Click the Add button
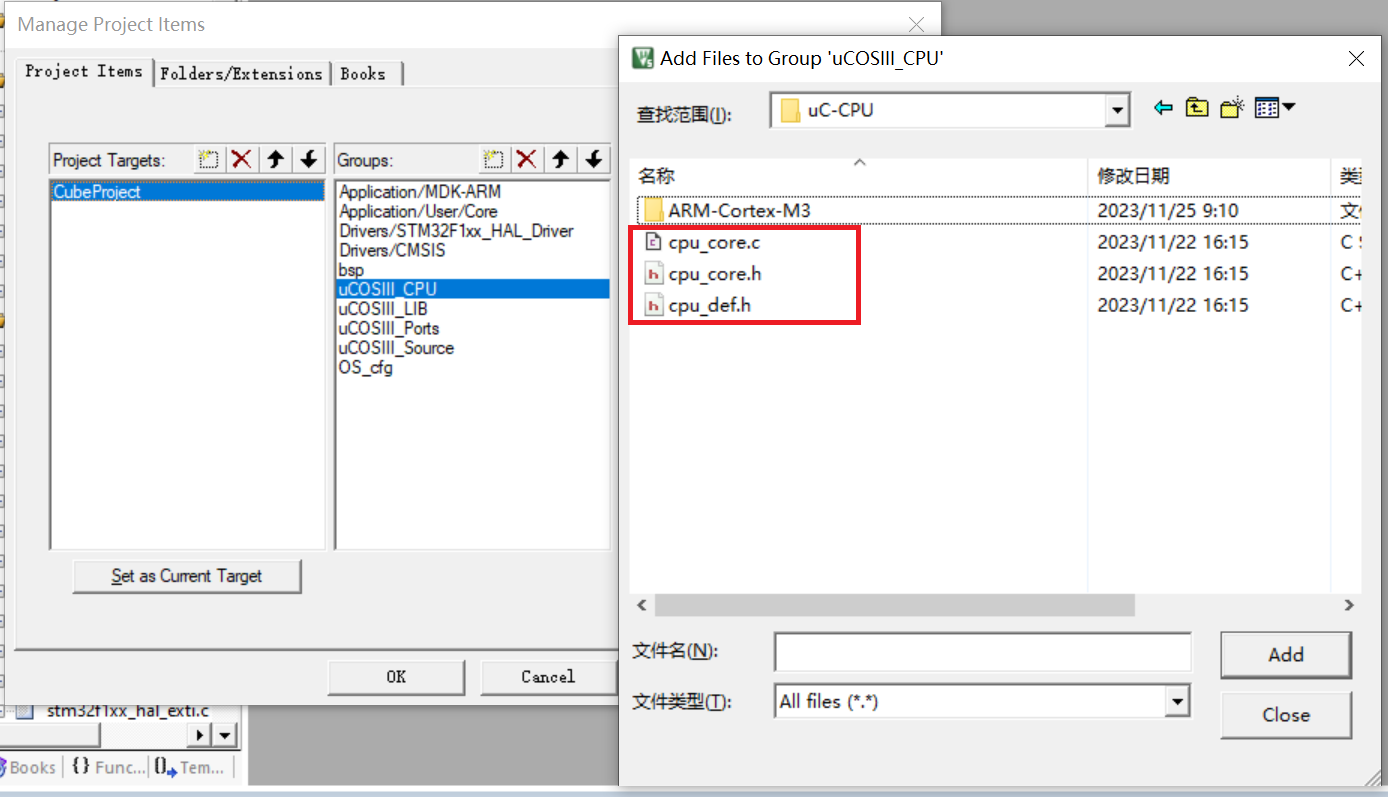This screenshot has width=1388, height=797. click(x=1286, y=655)
